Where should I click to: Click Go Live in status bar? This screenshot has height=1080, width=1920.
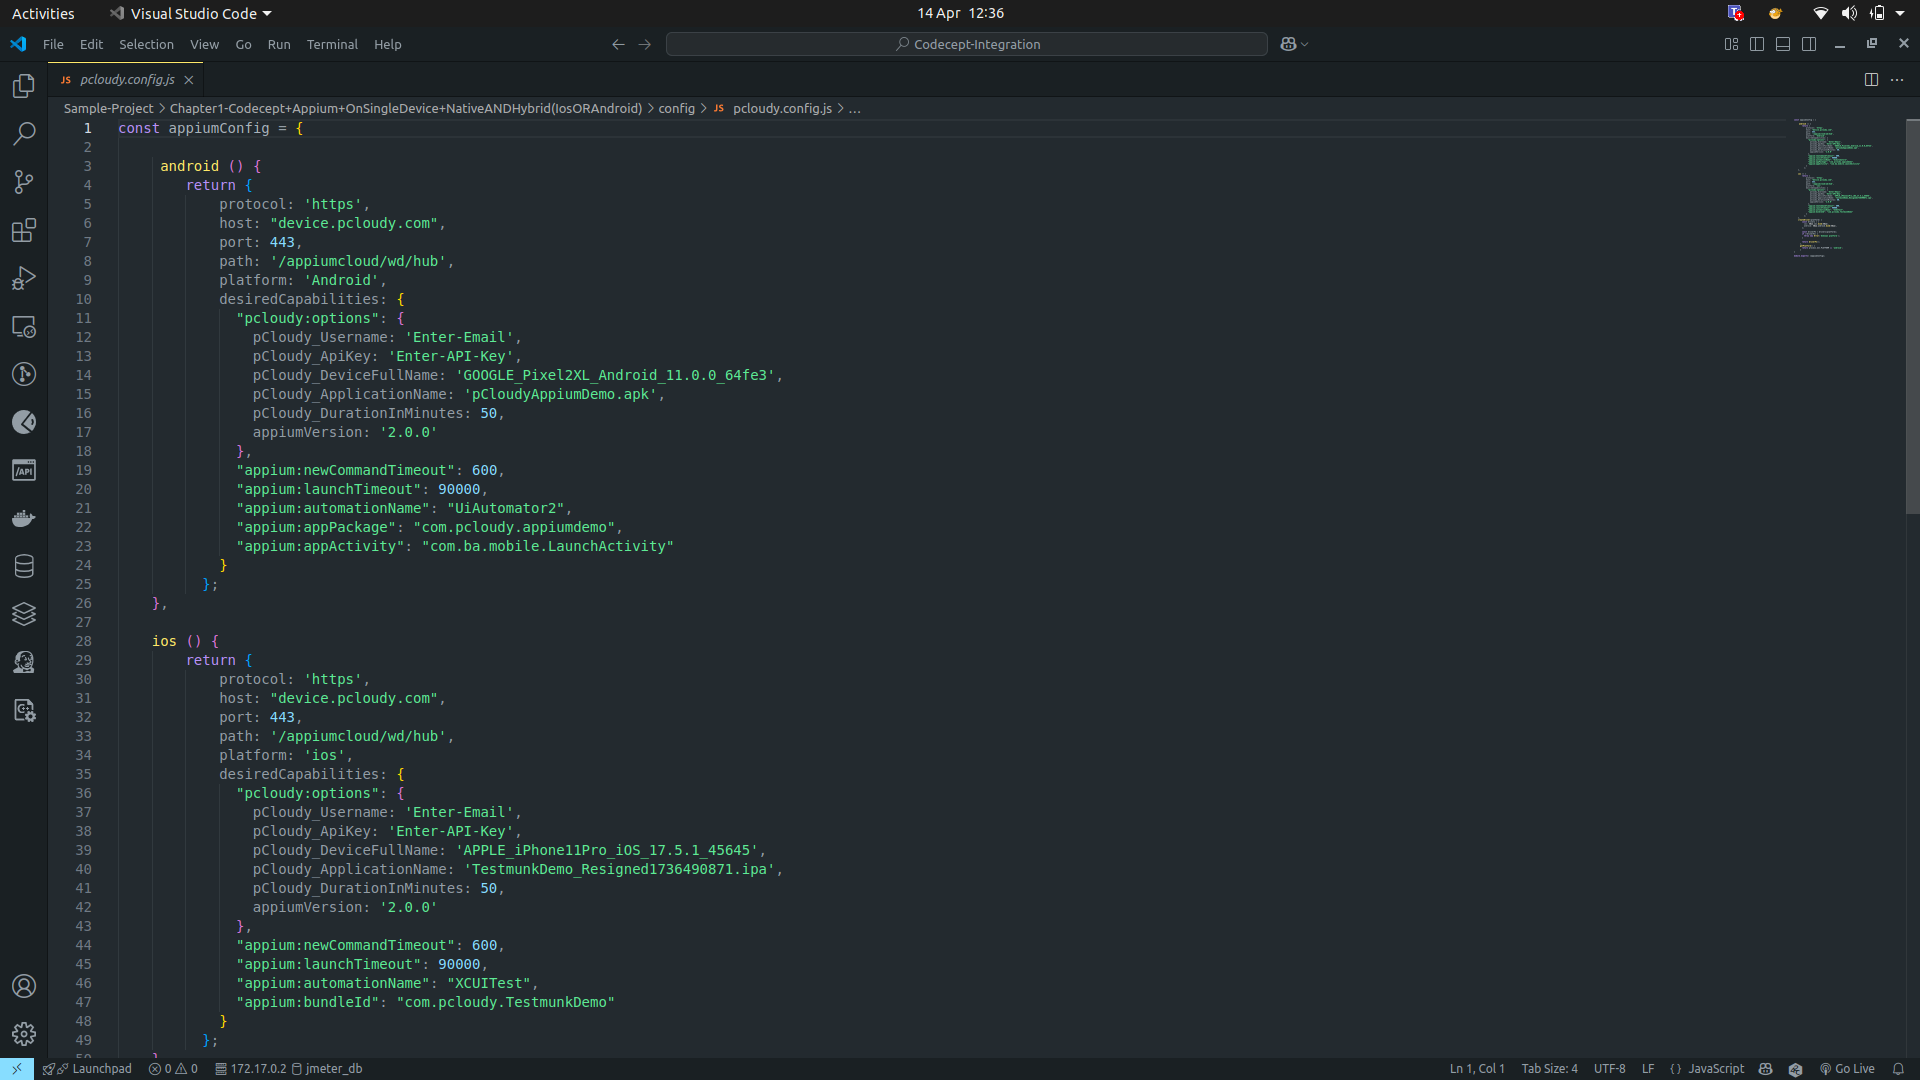click(1847, 1069)
